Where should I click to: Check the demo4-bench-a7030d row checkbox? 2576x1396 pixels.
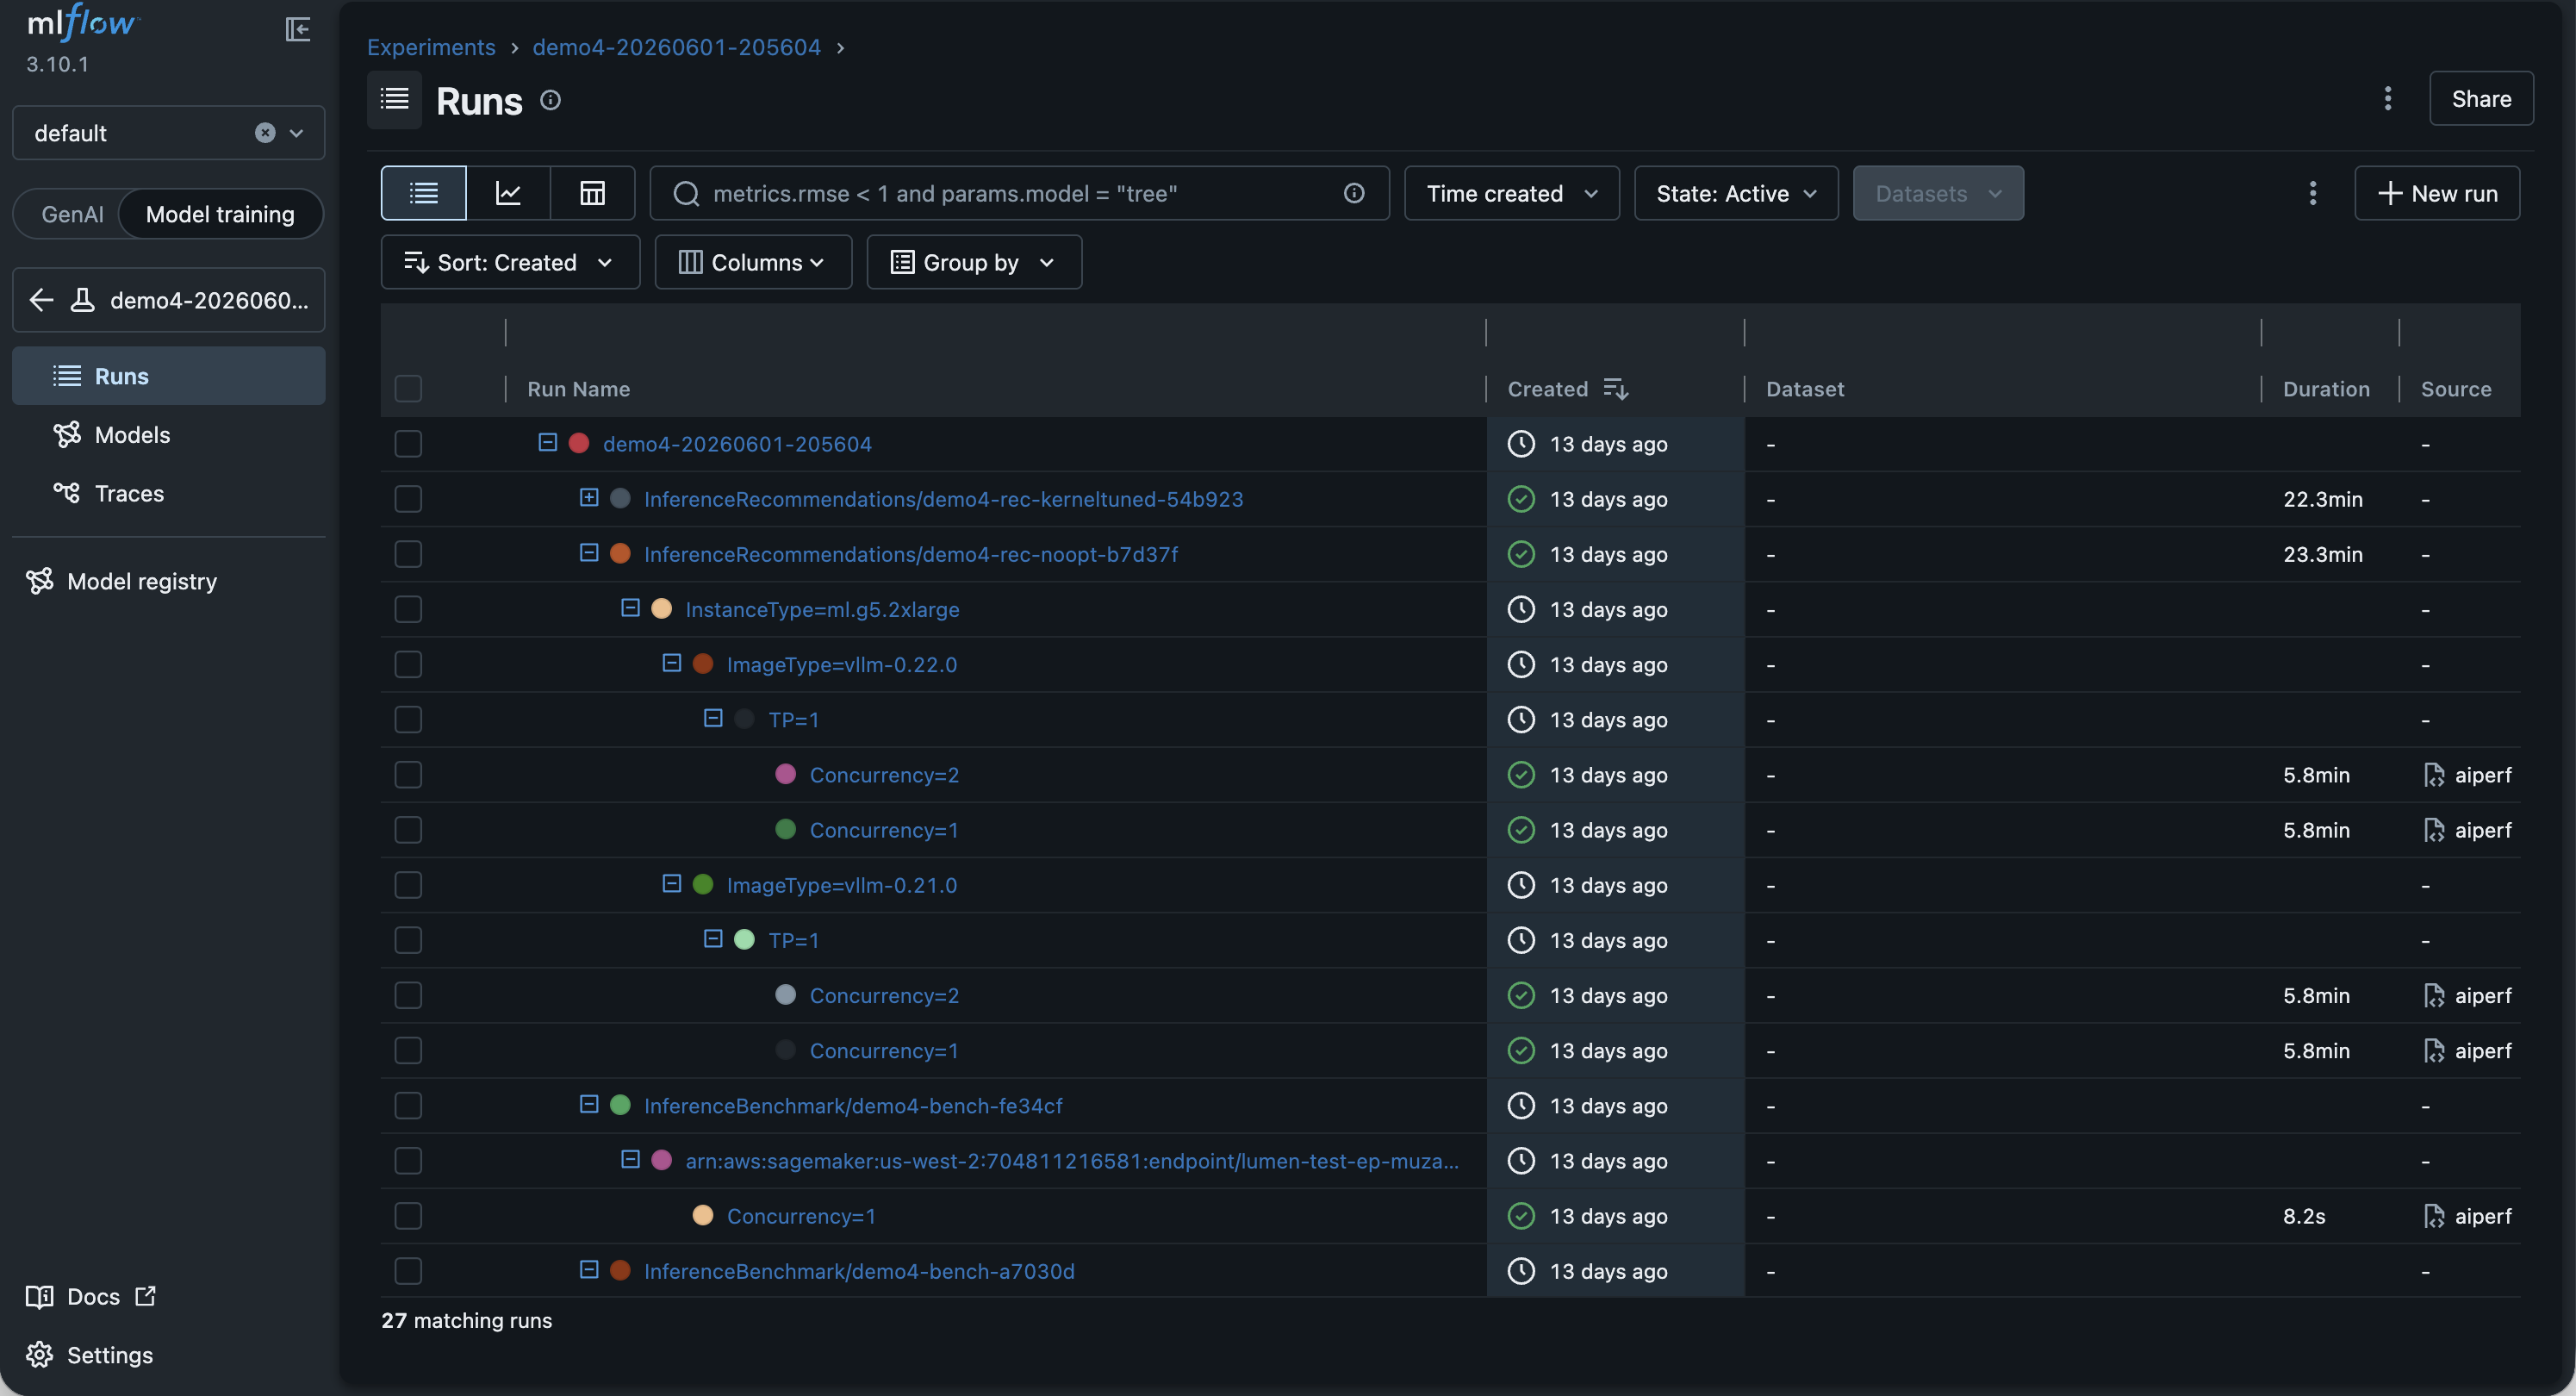pos(408,1271)
